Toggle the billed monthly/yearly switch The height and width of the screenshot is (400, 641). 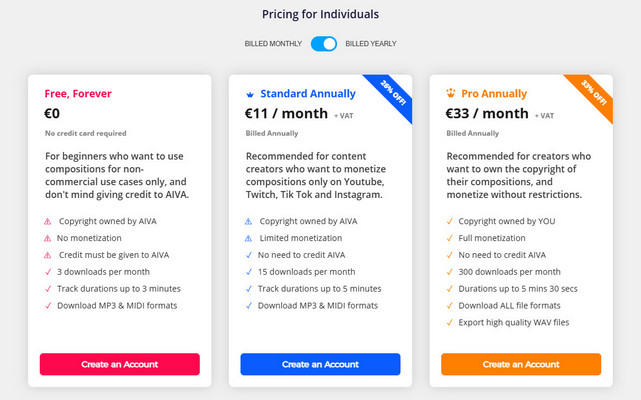(324, 44)
